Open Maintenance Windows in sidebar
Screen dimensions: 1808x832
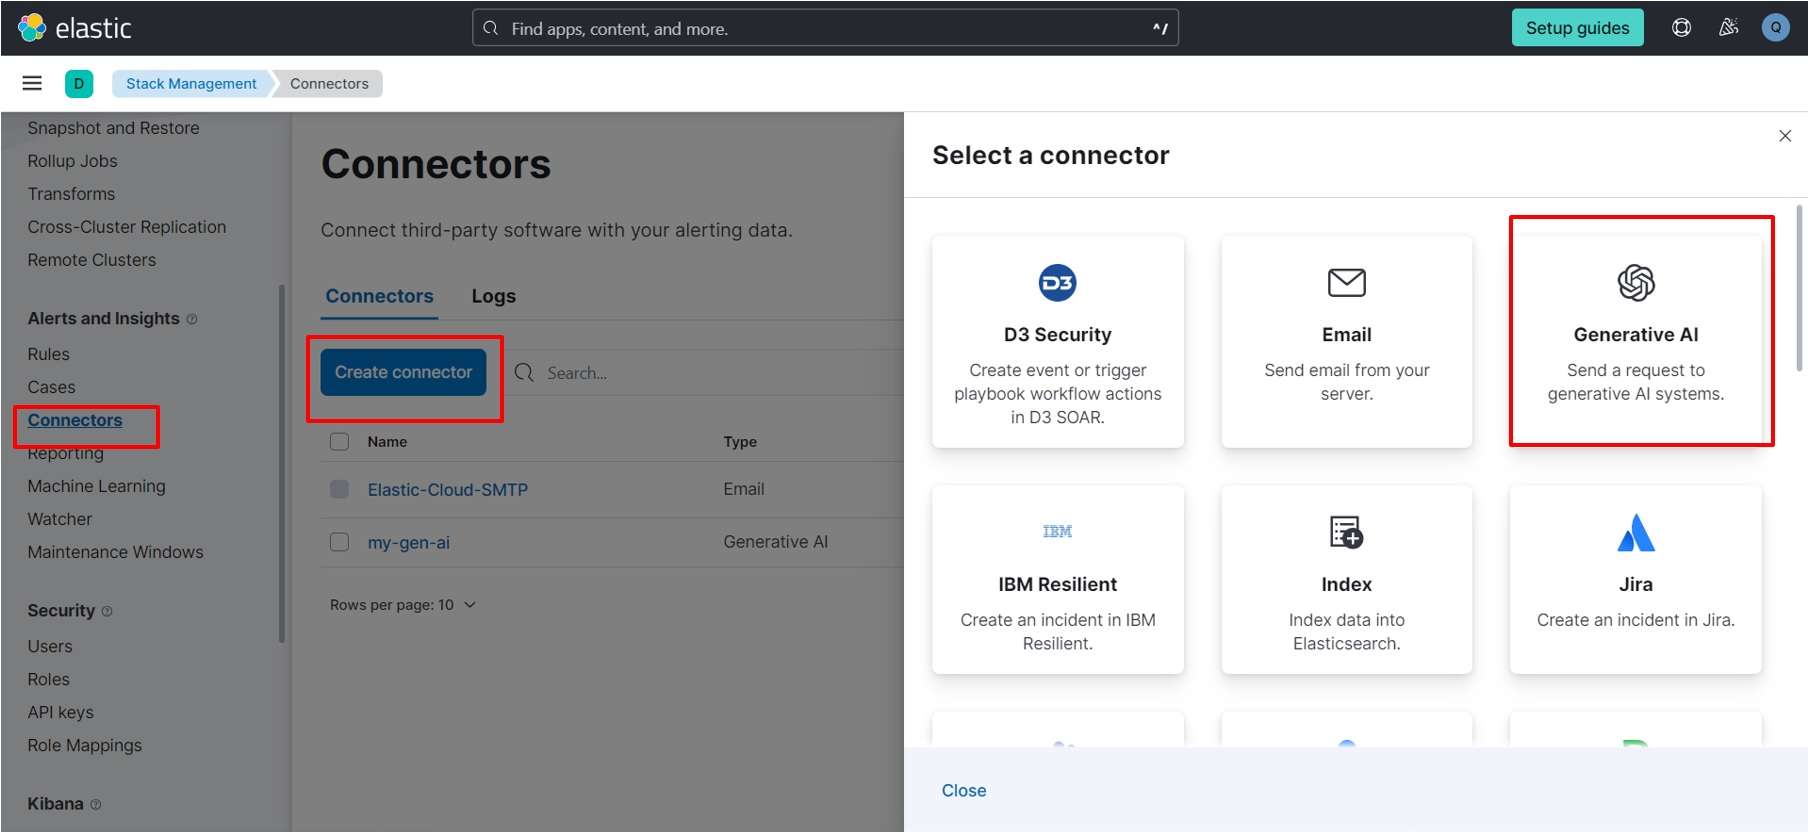tap(115, 552)
